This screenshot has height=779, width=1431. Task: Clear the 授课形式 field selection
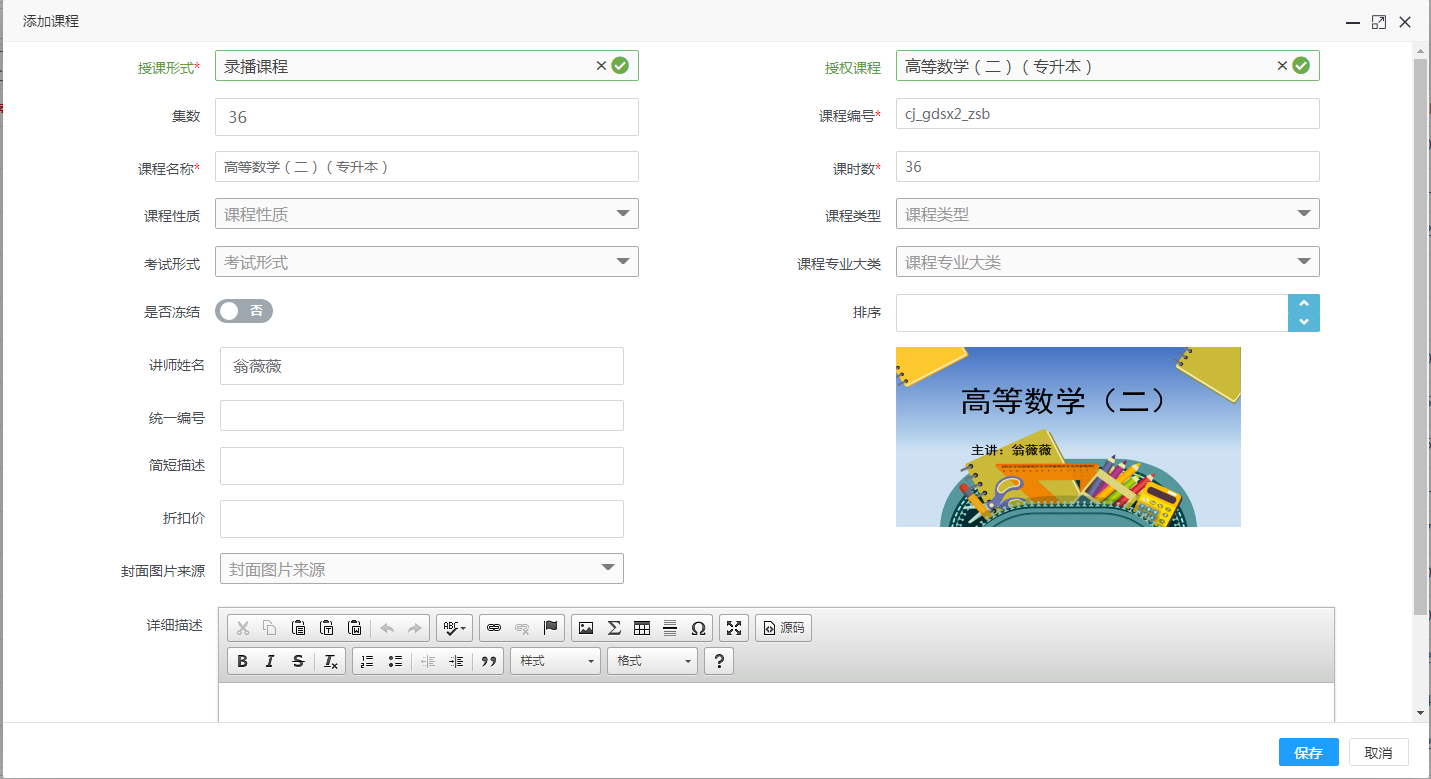[601, 66]
